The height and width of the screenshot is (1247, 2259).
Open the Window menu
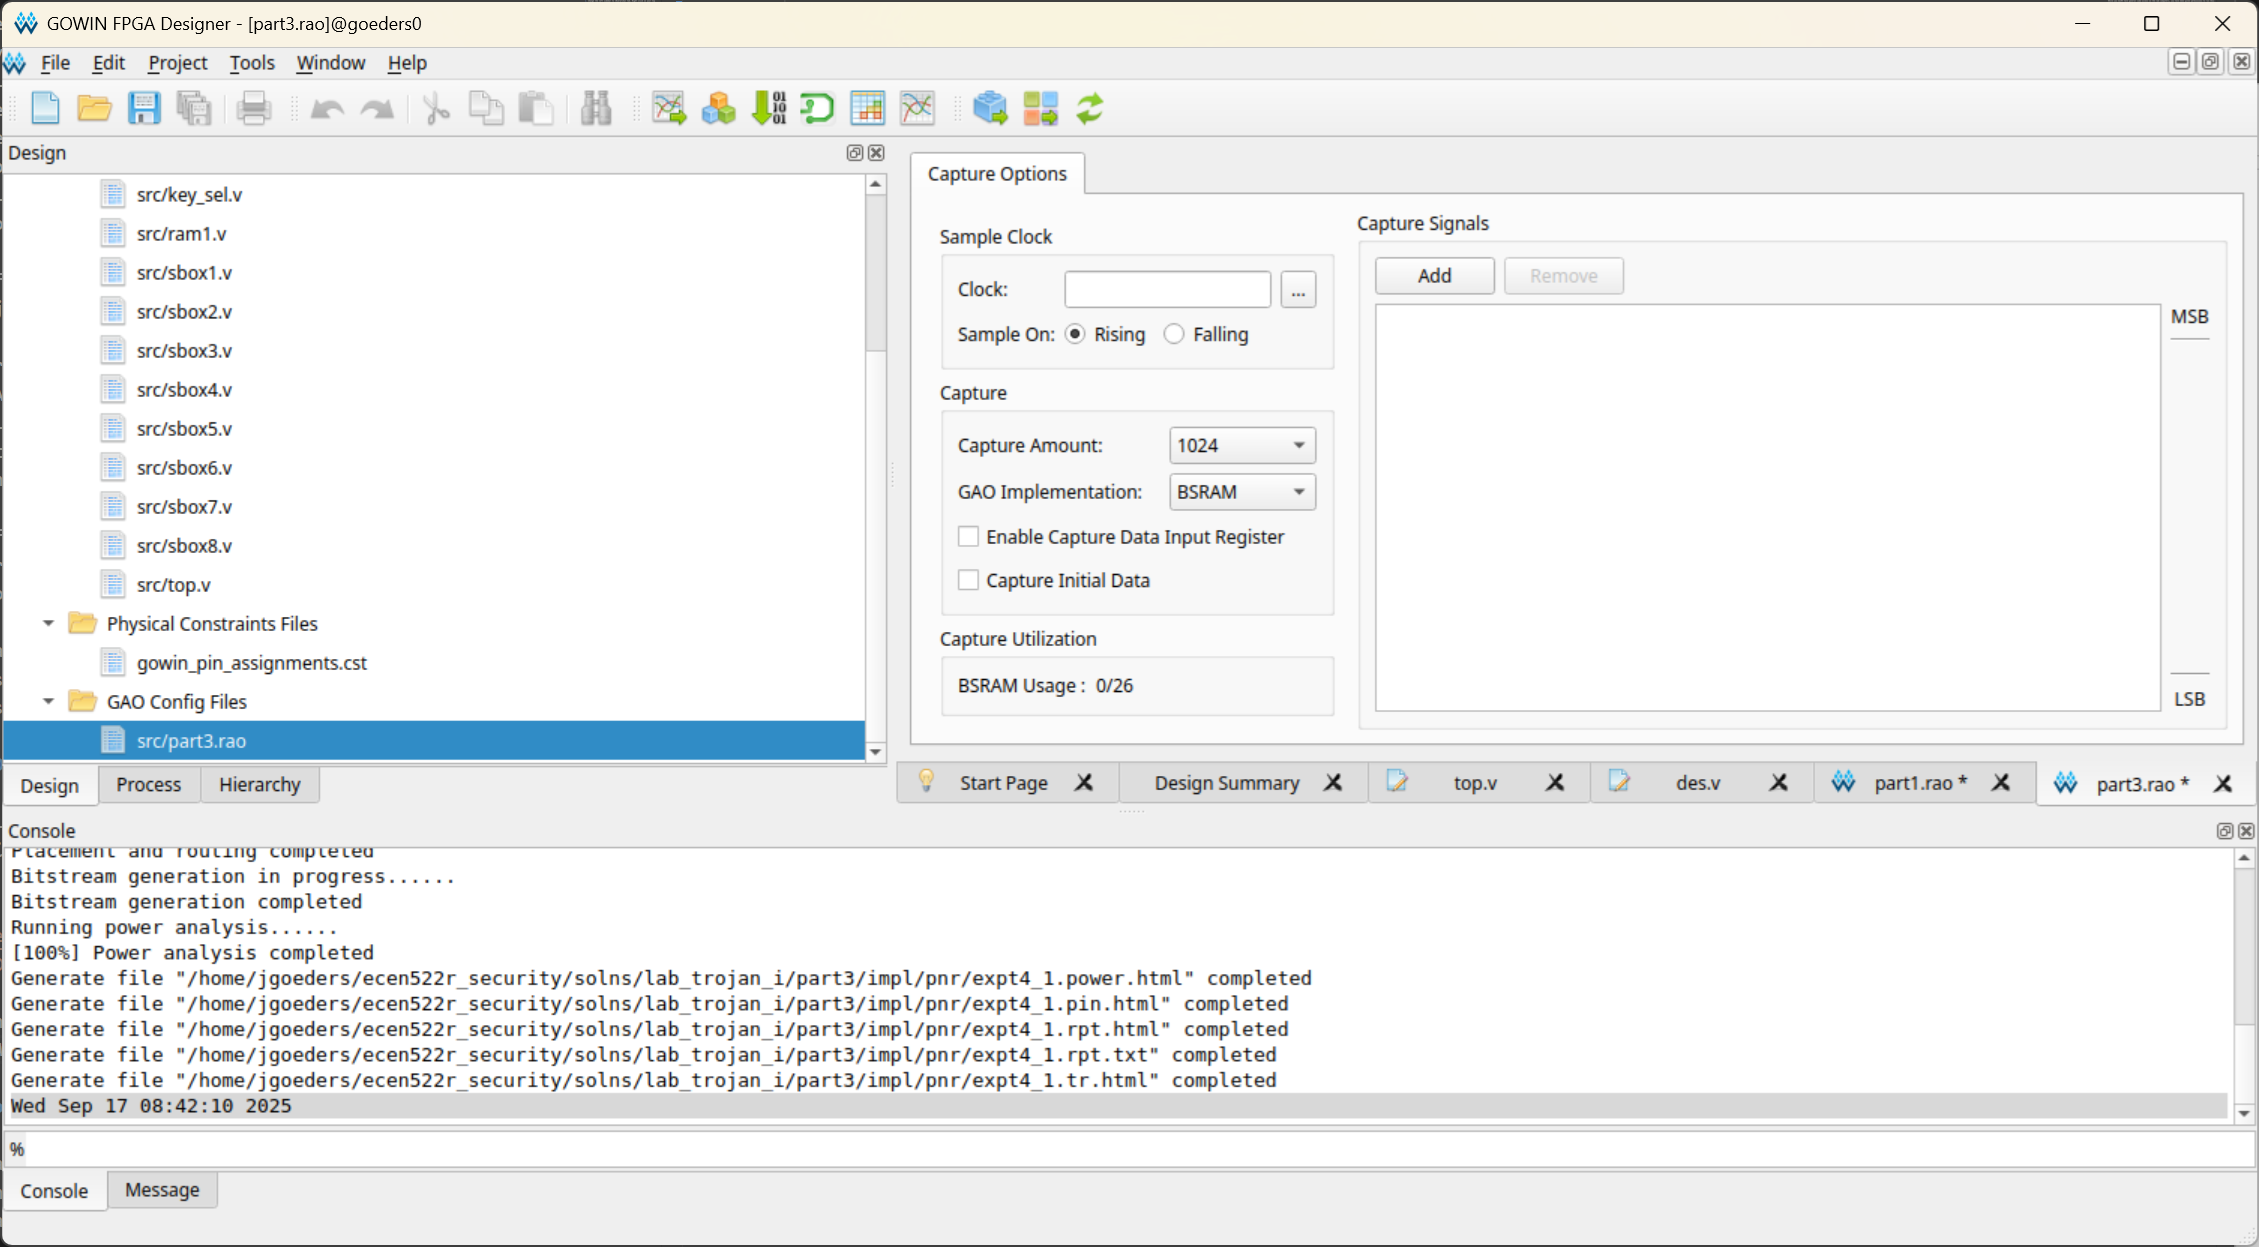[x=330, y=62]
